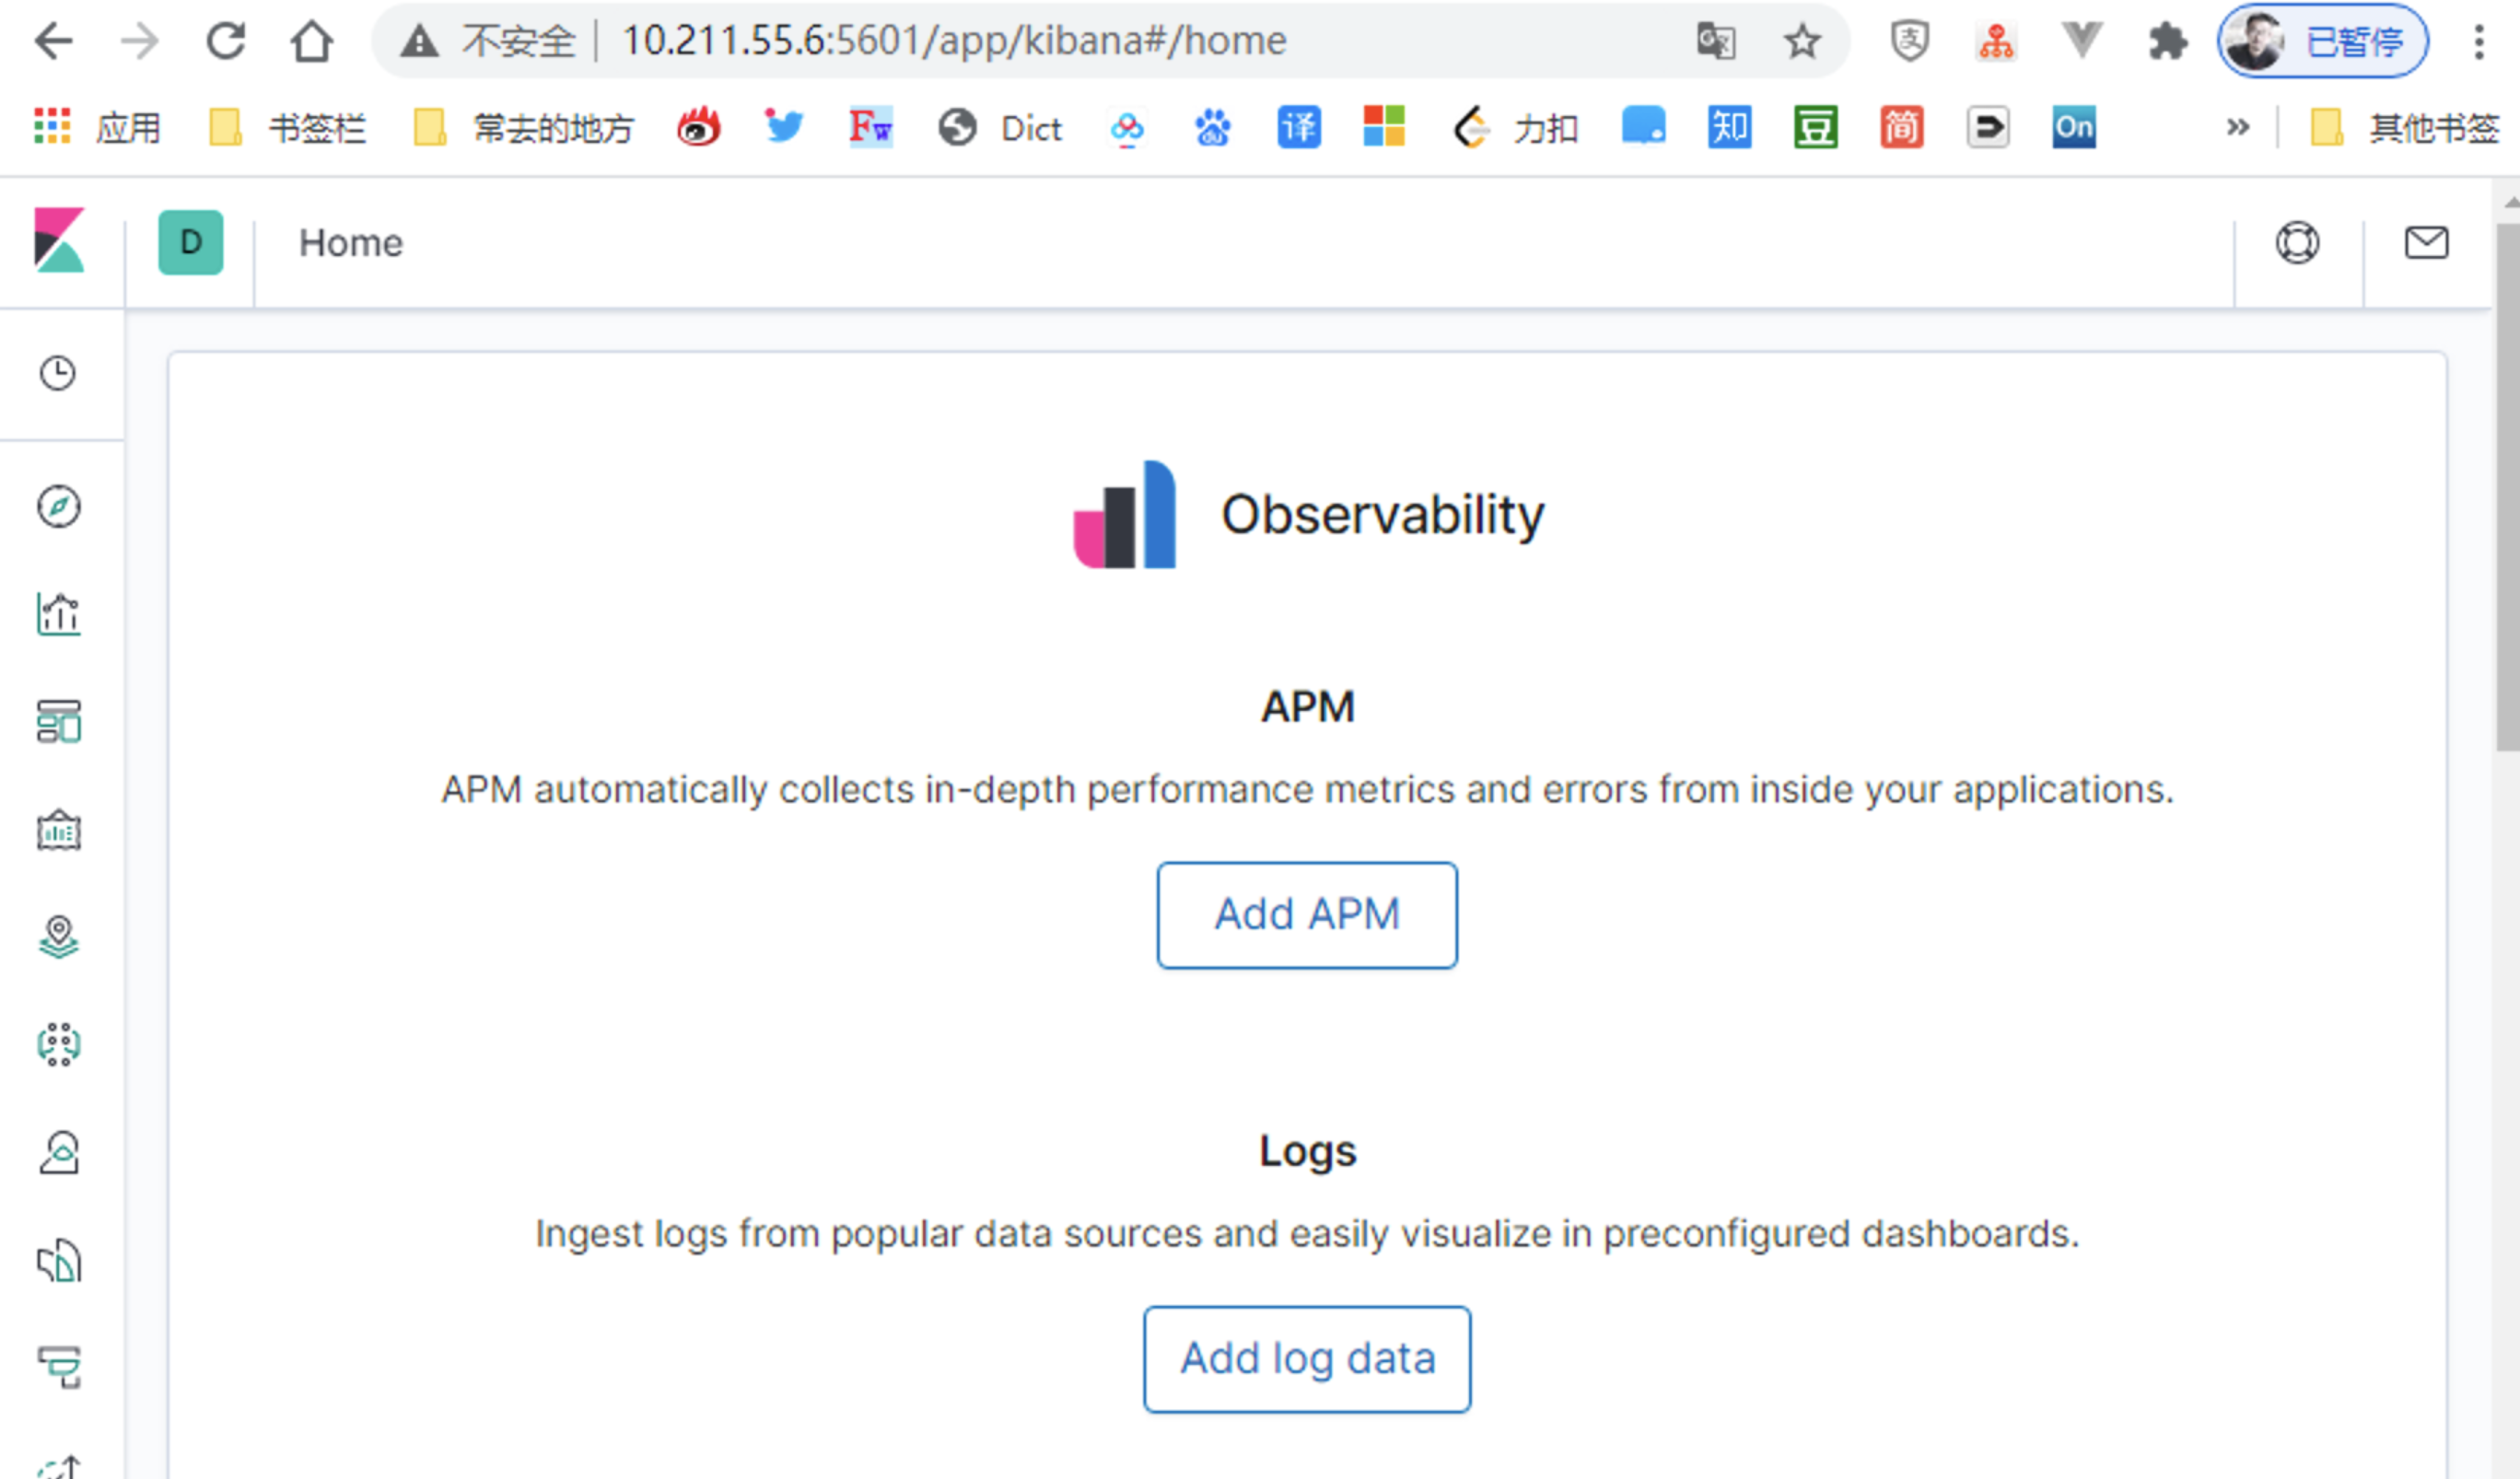Screen dimensions: 2520x1479
Task: Click the Kibana logo
Action: (59, 240)
